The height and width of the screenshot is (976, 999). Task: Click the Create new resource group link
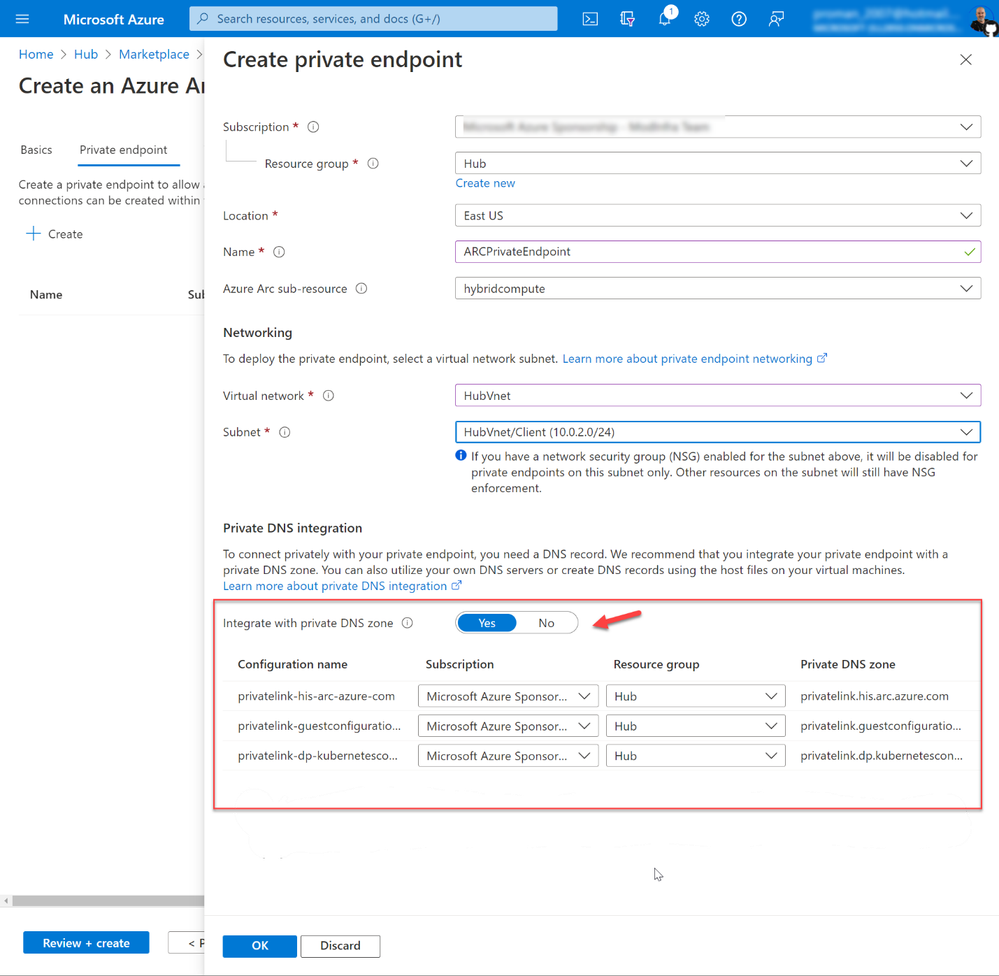[x=485, y=183]
